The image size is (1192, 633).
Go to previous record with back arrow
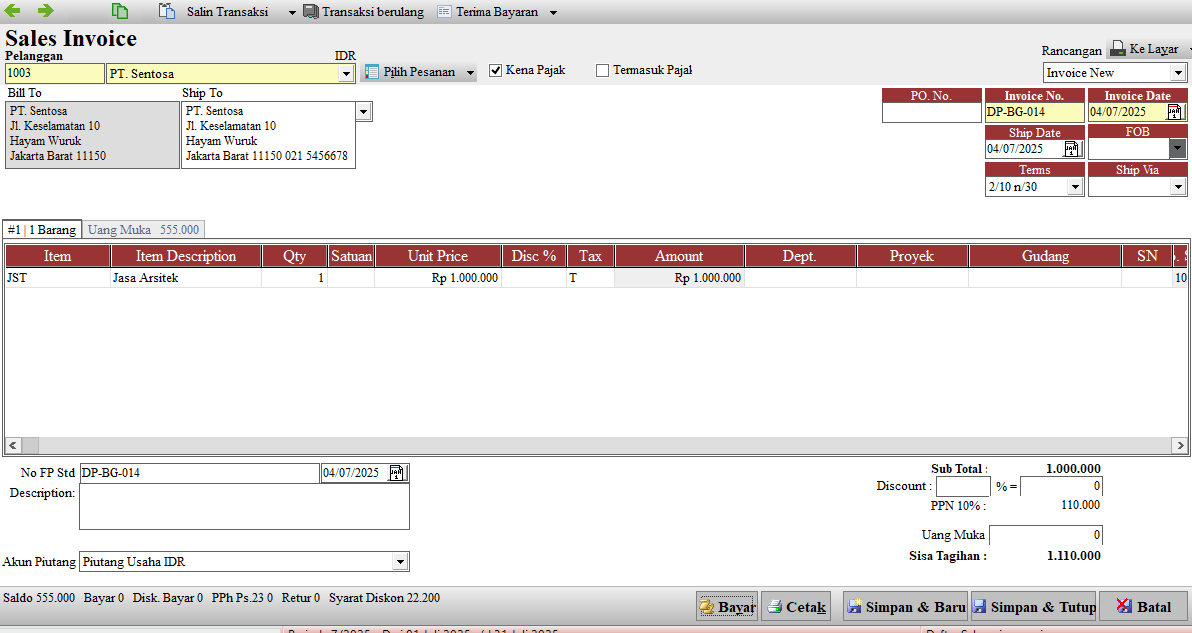click(12, 11)
